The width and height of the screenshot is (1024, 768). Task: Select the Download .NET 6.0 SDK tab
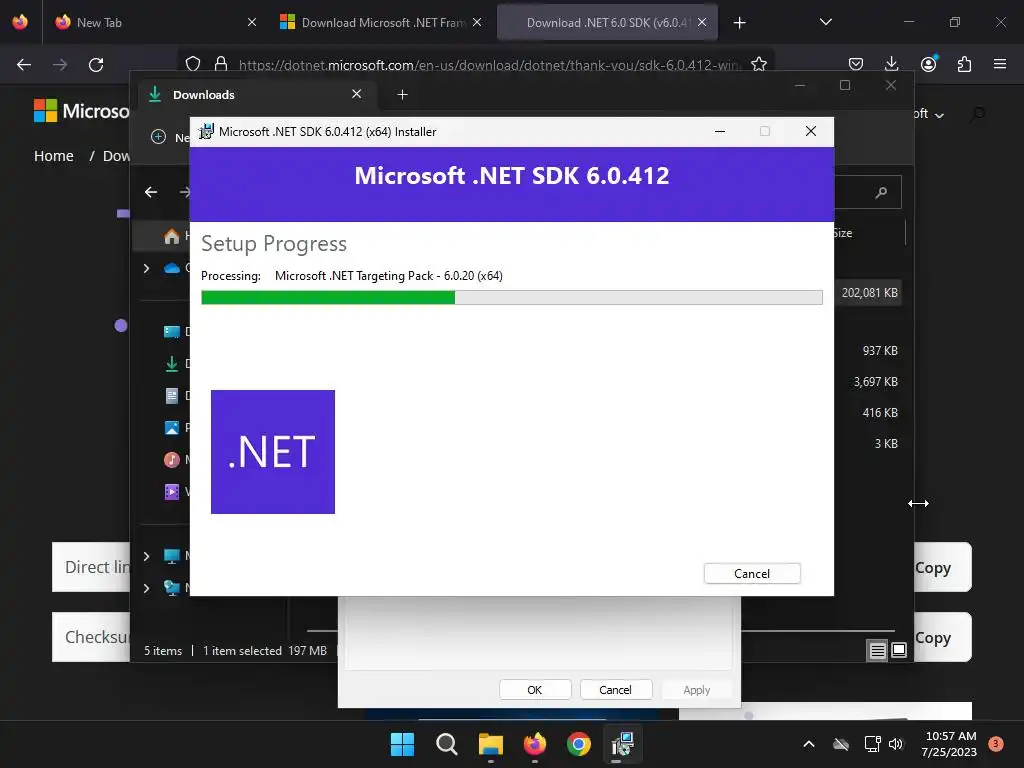[x=607, y=22]
